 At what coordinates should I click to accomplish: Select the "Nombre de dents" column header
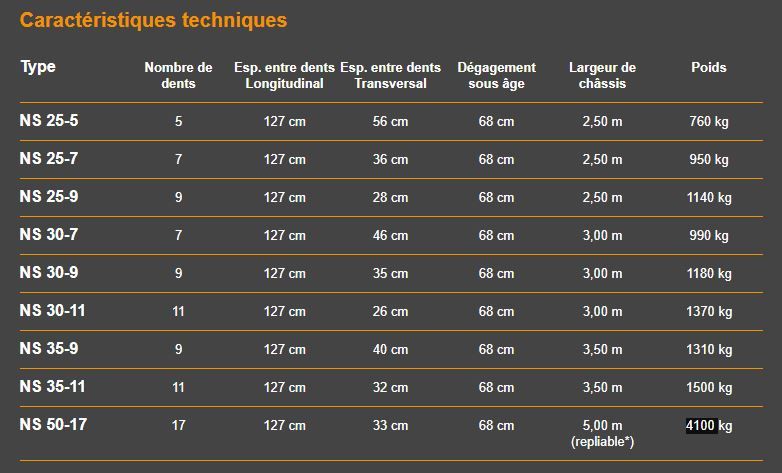(x=178, y=75)
